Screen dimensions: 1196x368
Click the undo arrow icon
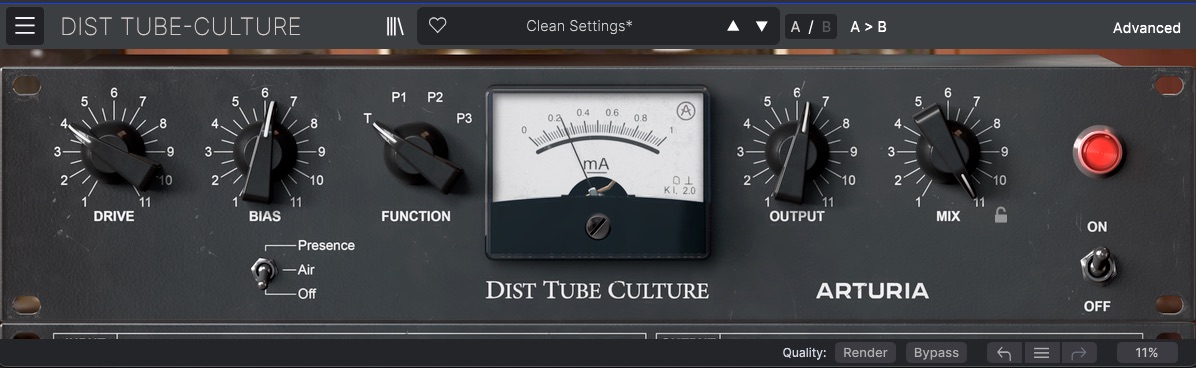tap(1005, 353)
